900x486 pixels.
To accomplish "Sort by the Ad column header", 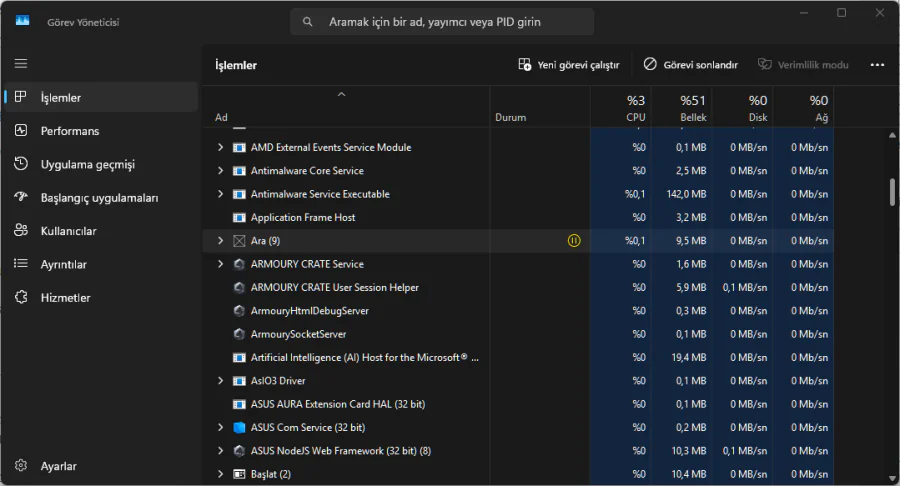I will [346, 107].
